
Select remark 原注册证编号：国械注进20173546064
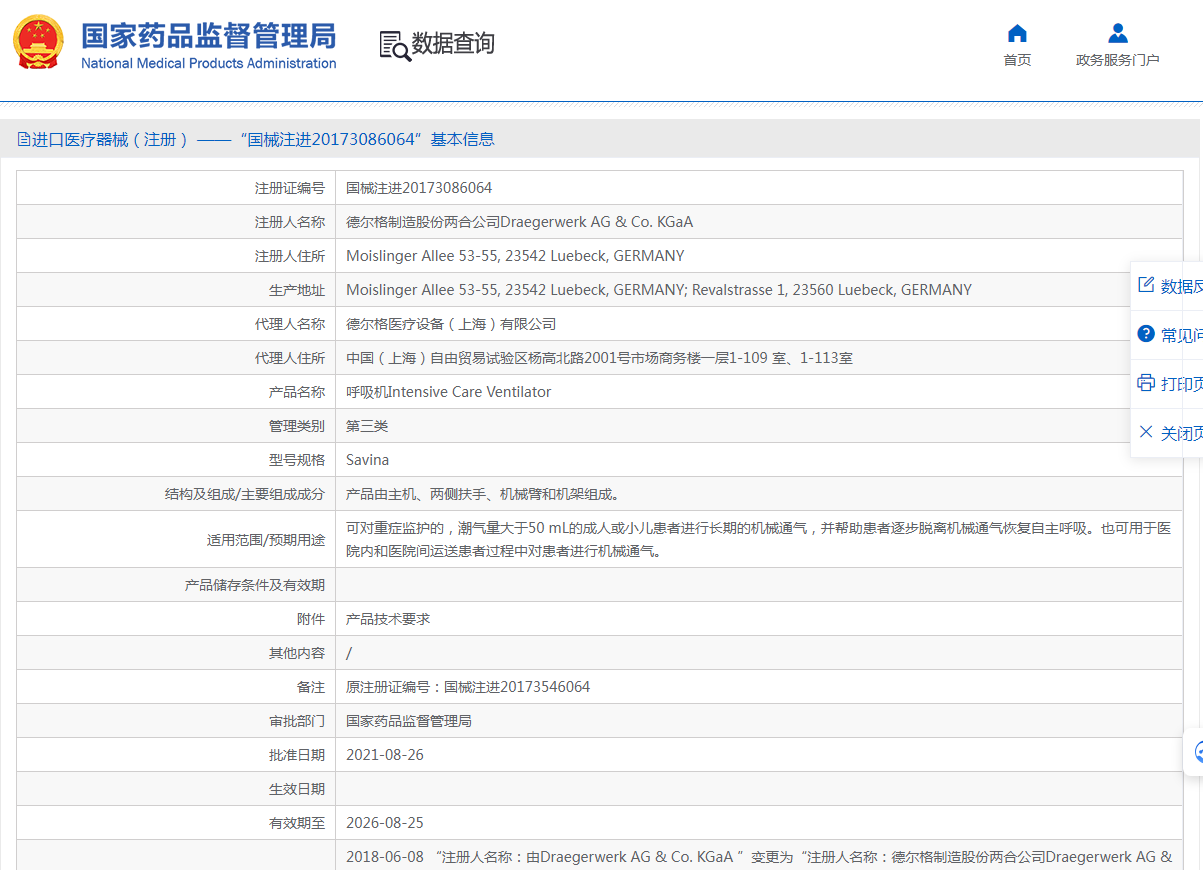click(468, 687)
